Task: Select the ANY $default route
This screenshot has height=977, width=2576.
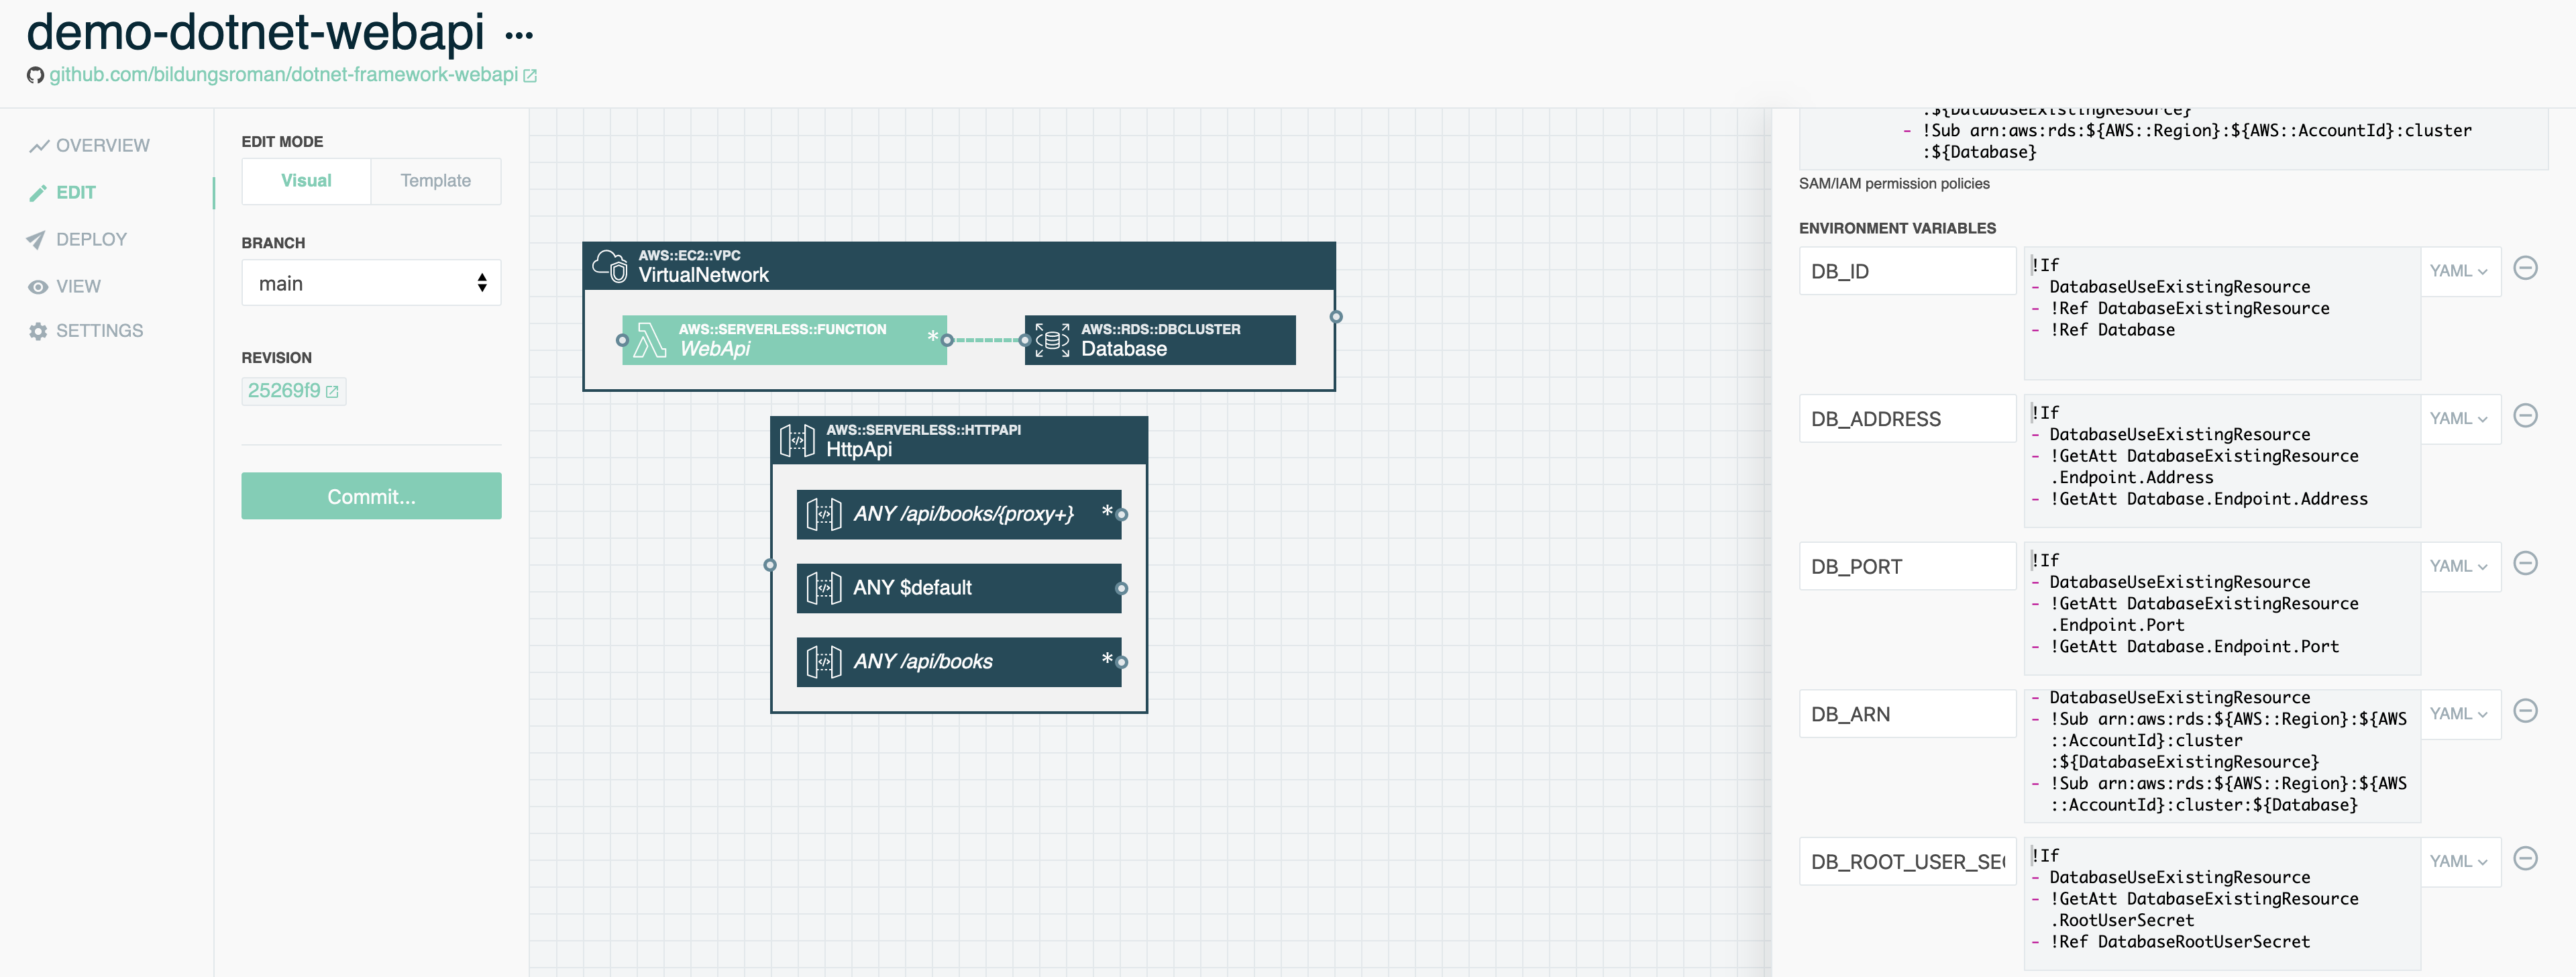Action: point(958,588)
